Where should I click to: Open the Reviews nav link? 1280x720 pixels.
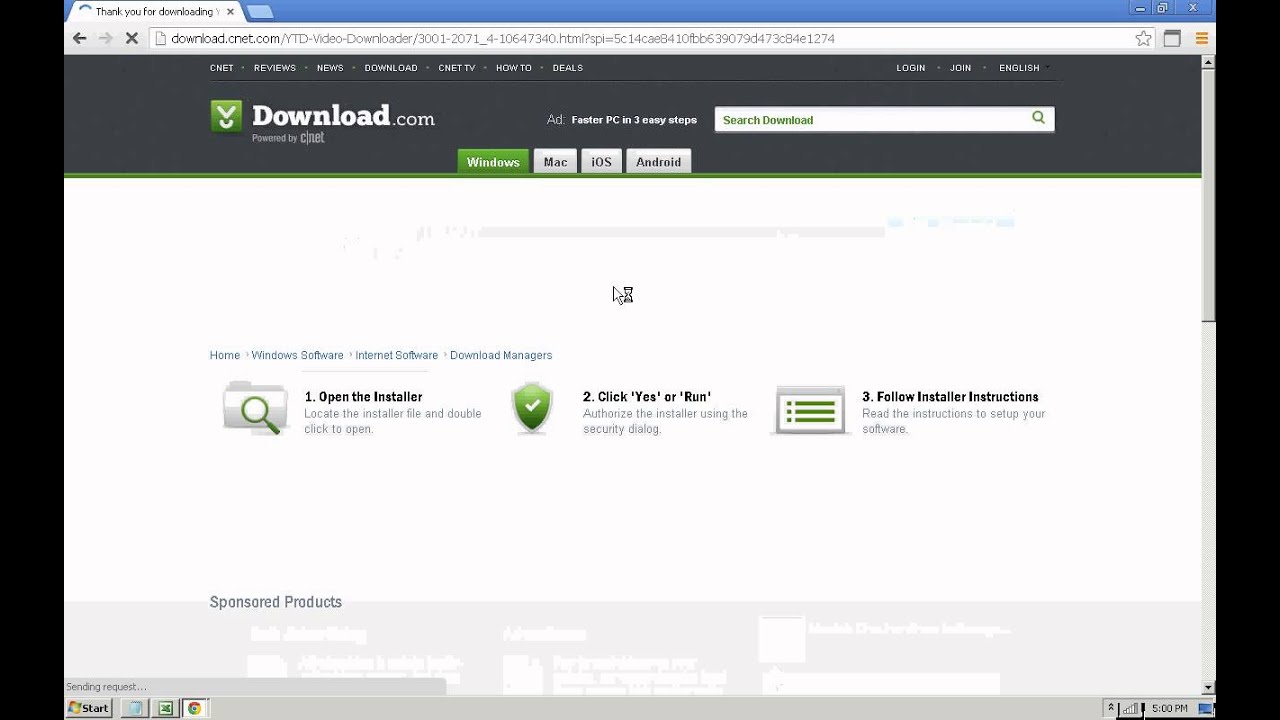pyautogui.click(x=275, y=68)
